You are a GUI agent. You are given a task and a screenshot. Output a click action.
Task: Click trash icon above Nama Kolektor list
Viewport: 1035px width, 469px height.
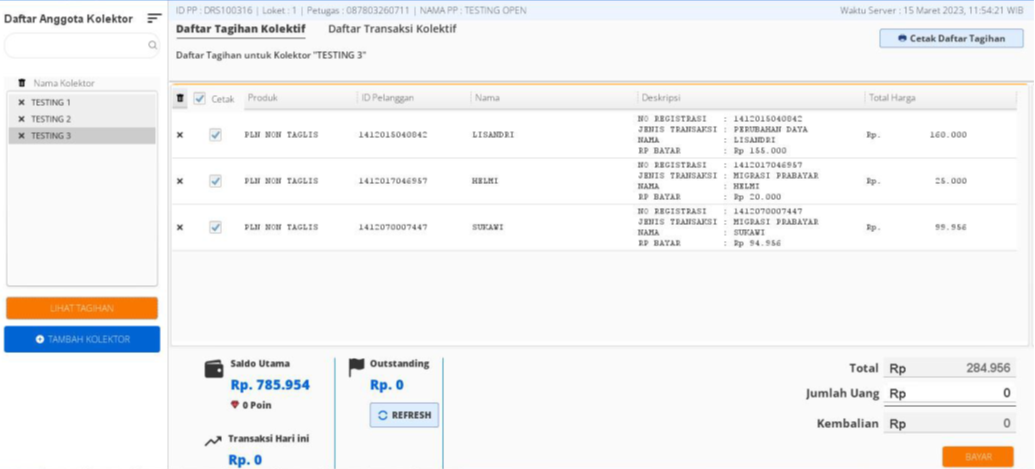click(x=22, y=83)
